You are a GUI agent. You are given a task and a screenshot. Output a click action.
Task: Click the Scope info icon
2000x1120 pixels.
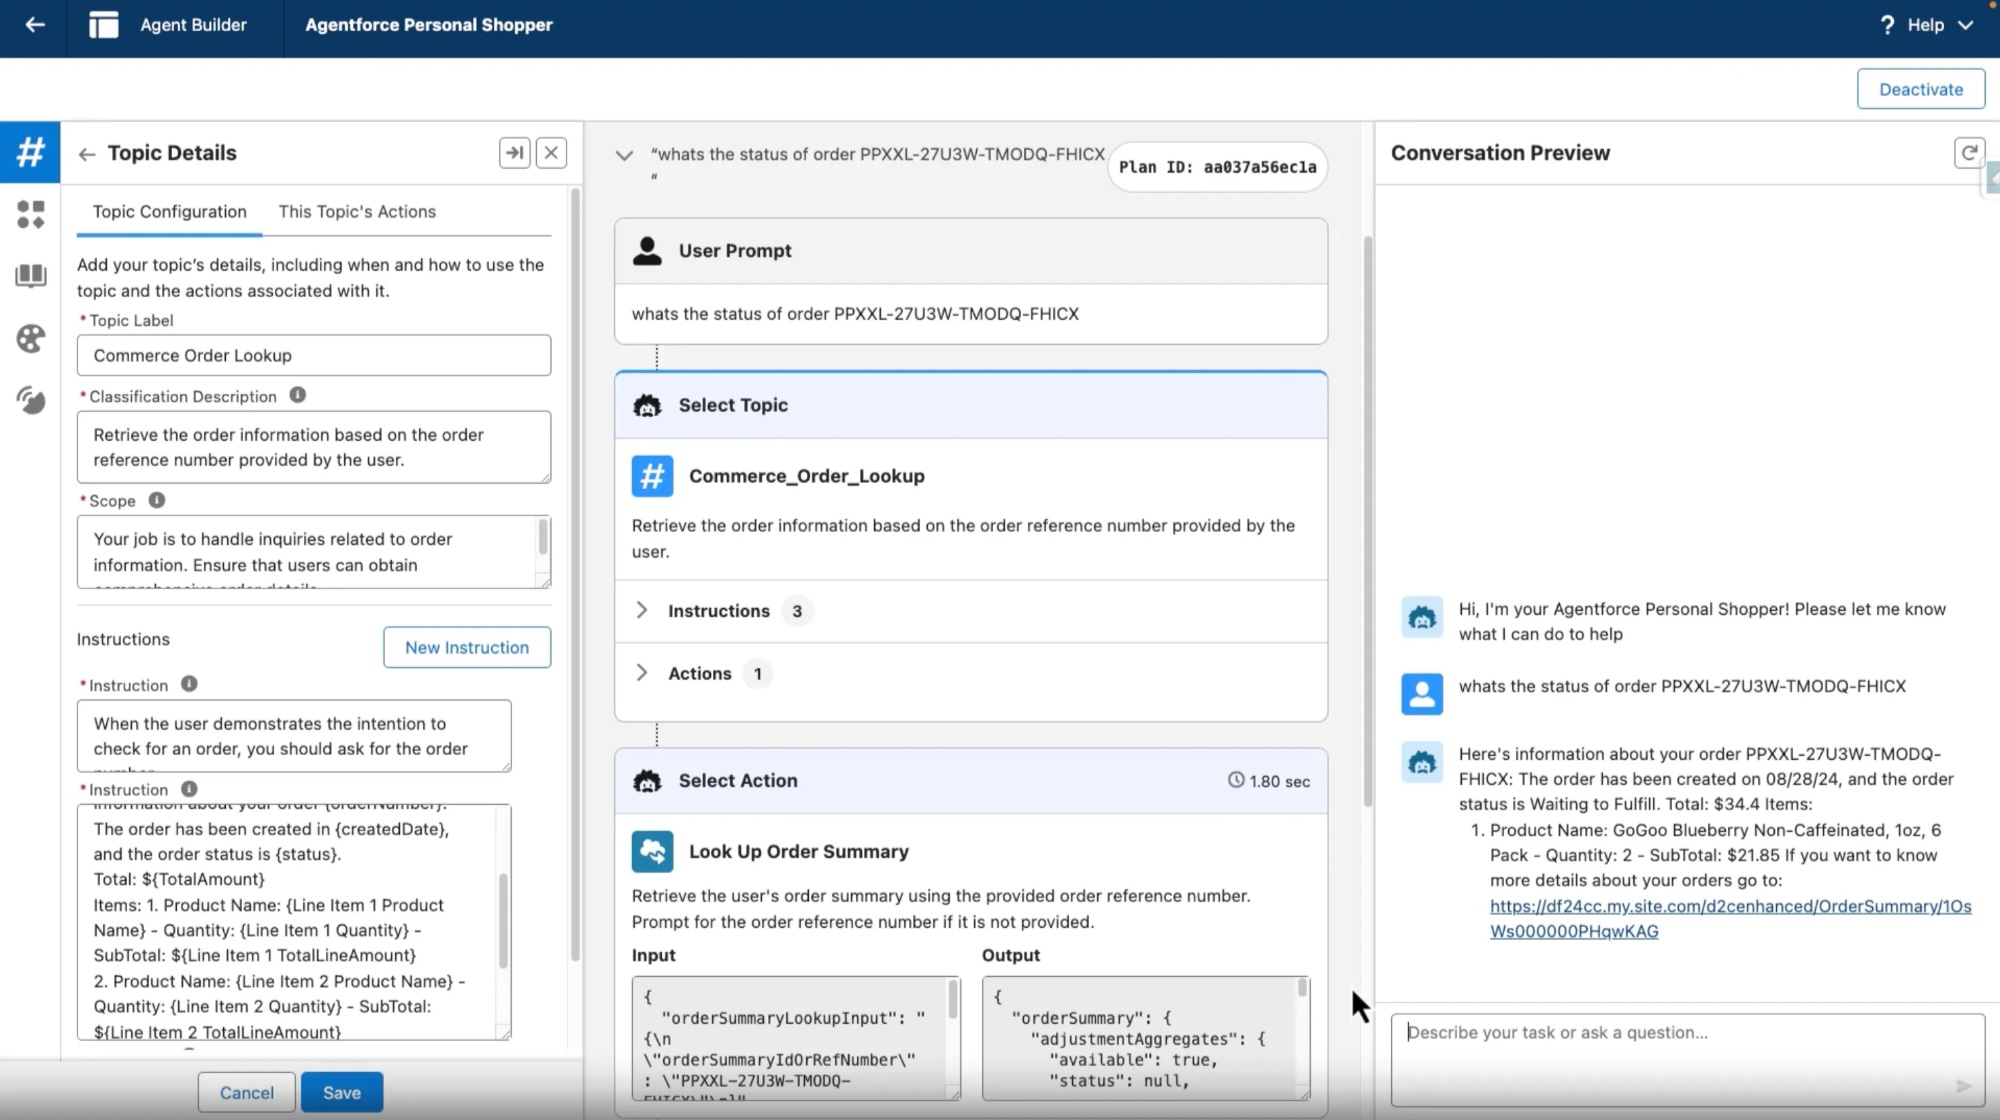coord(157,500)
